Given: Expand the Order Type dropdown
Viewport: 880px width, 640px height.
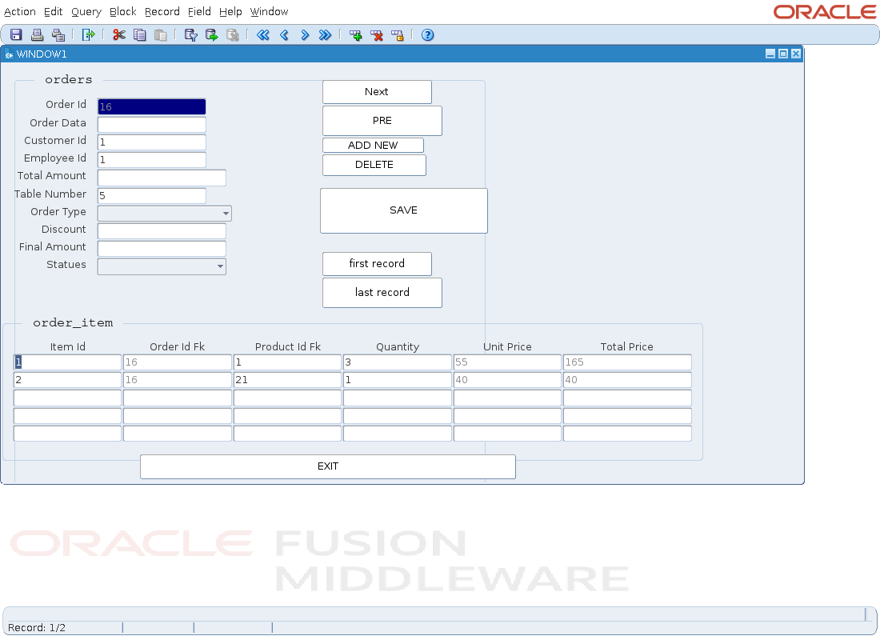Looking at the screenshot, I should coord(226,213).
